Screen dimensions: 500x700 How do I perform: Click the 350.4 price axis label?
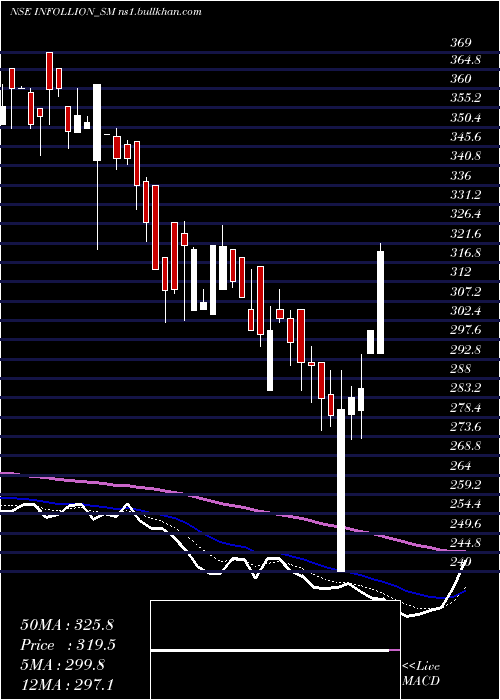coord(465,118)
